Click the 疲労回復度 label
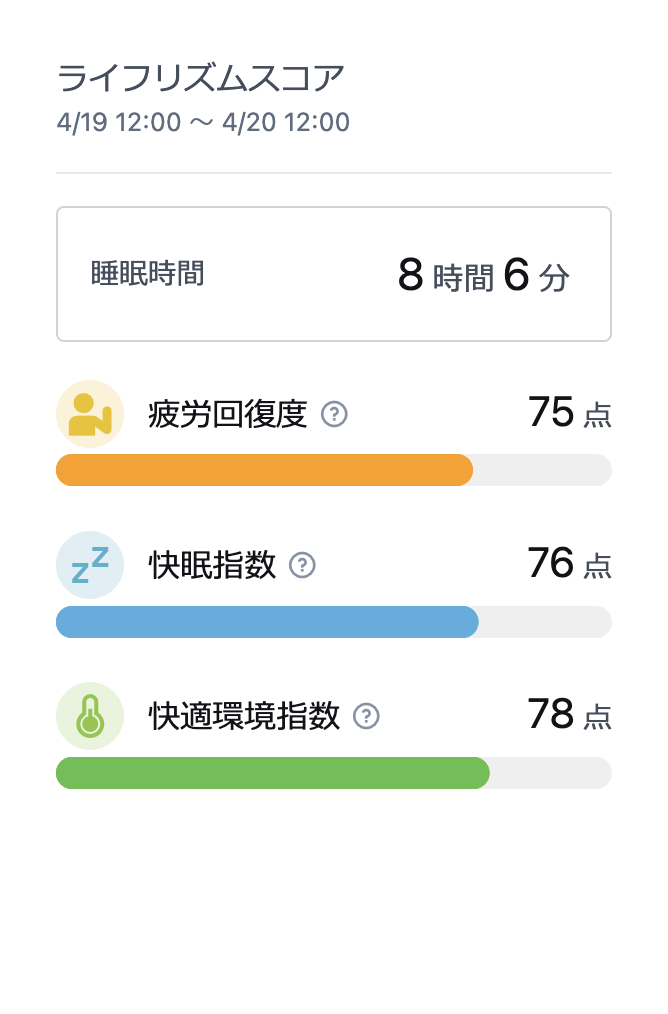The image size is (668, 1014). coord(228,415)
